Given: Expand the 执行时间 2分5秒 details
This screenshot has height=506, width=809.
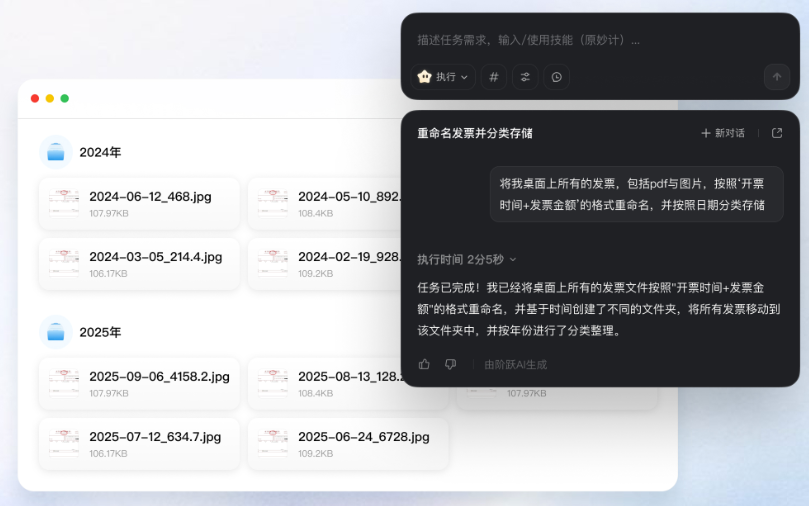Looking at the screenshot, I should click(x=466, y=259).
